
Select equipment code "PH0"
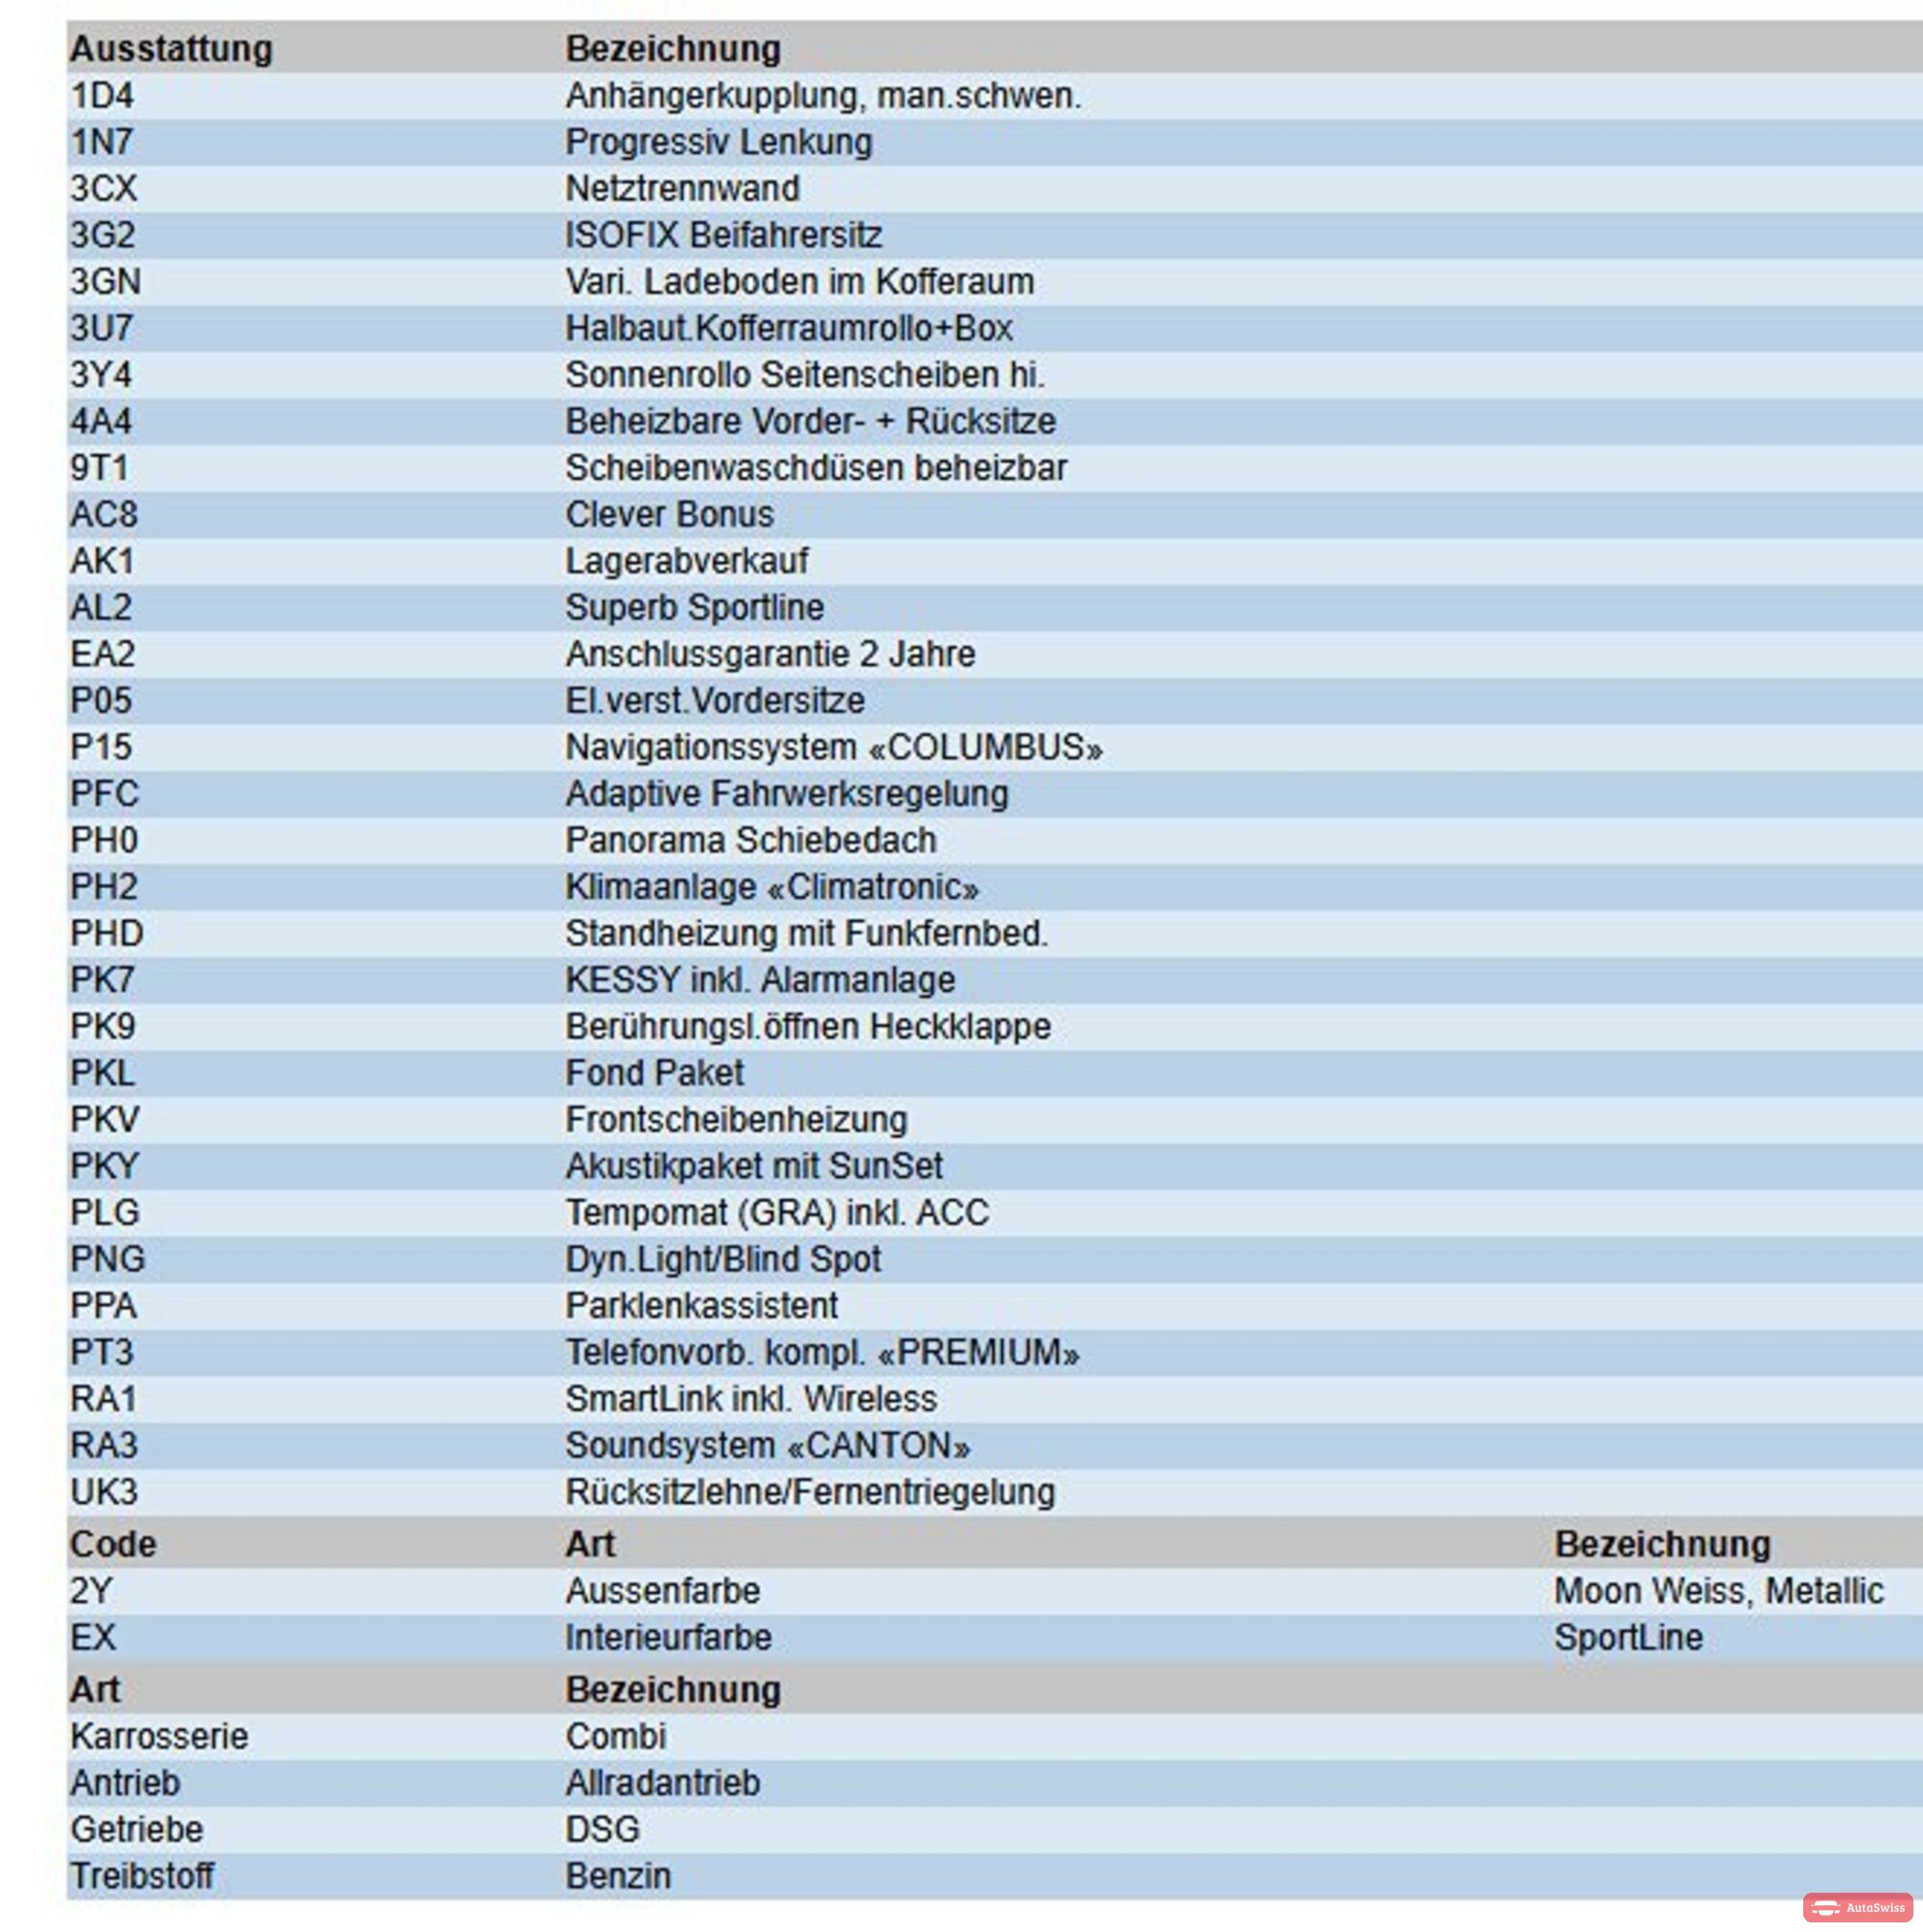104,840
